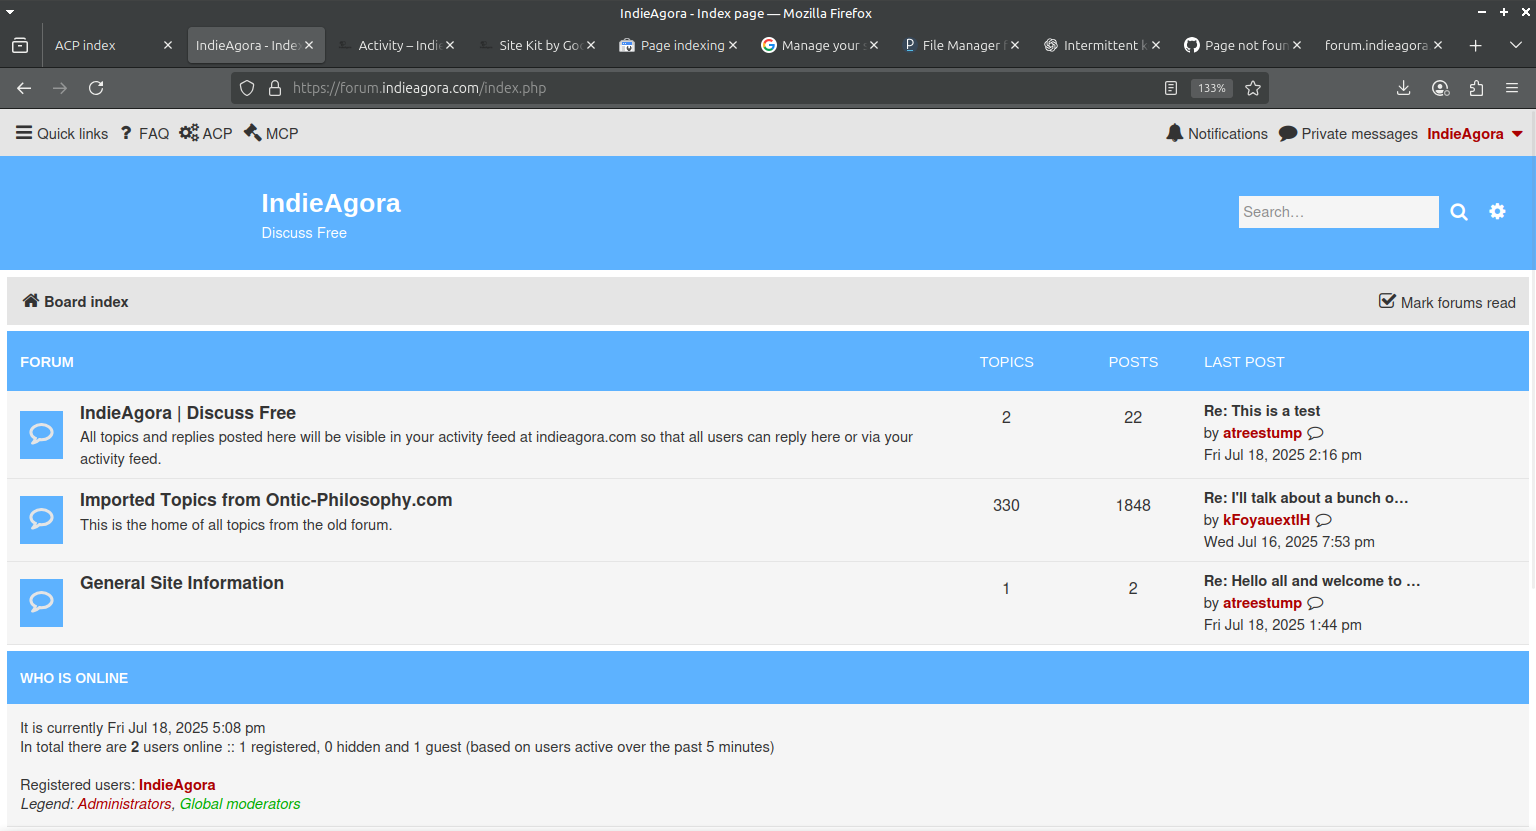Reset the 133% zoom level indicator
The image size is (1536, 831).
click(x=1212, y=88)
